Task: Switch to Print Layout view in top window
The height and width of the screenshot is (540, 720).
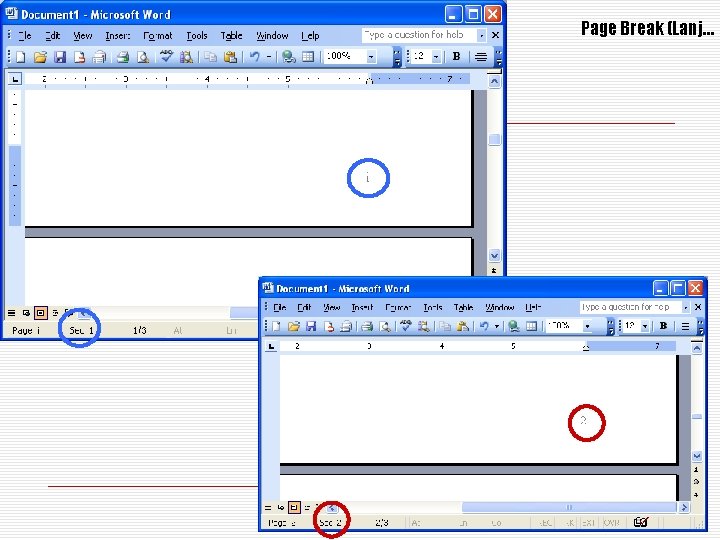Action: coord(40,313)
